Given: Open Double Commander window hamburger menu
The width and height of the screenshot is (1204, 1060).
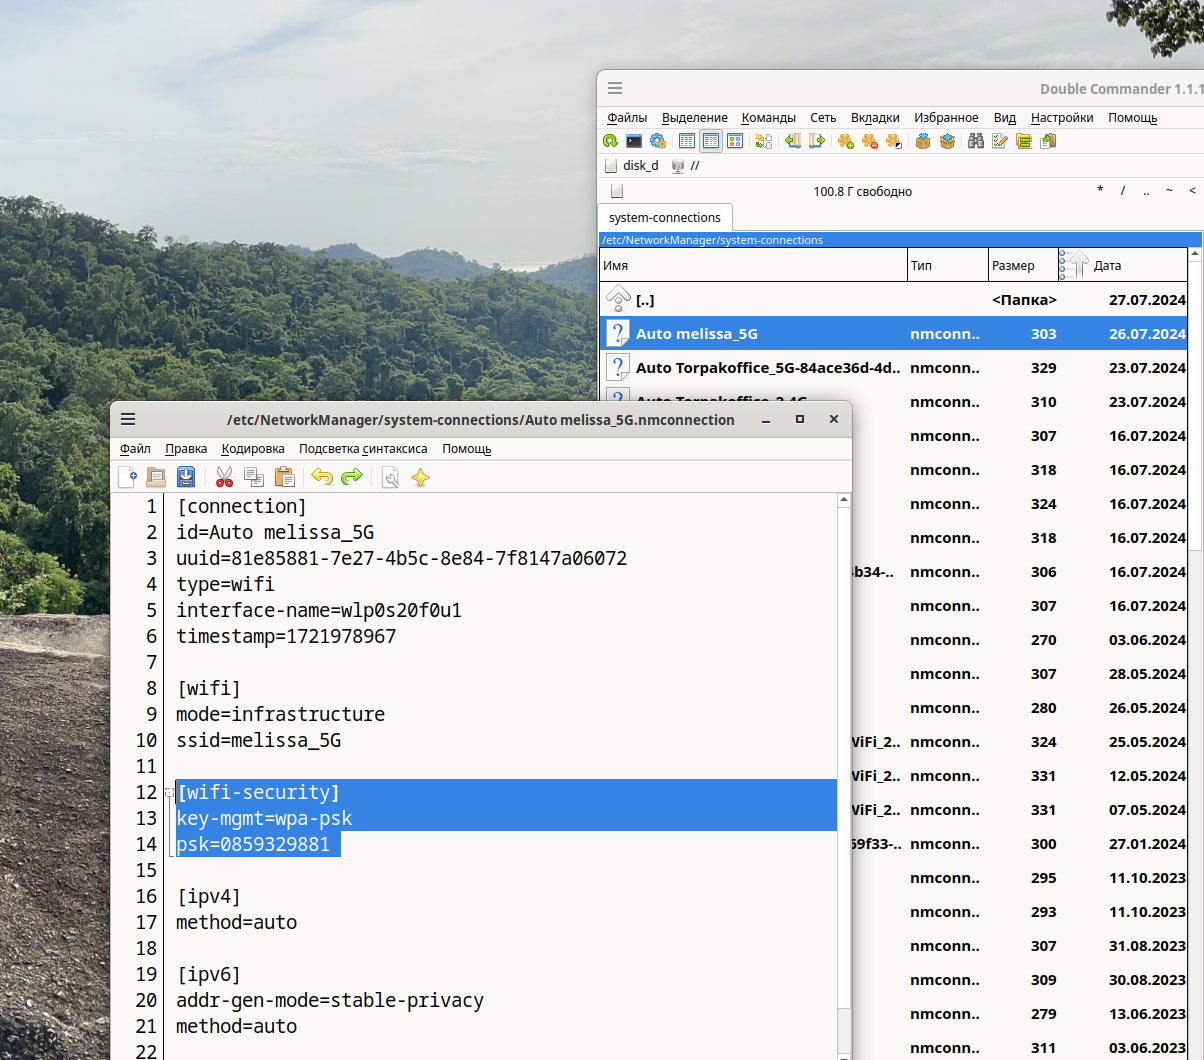Looking at the screenshot, I should coord(615,89).
